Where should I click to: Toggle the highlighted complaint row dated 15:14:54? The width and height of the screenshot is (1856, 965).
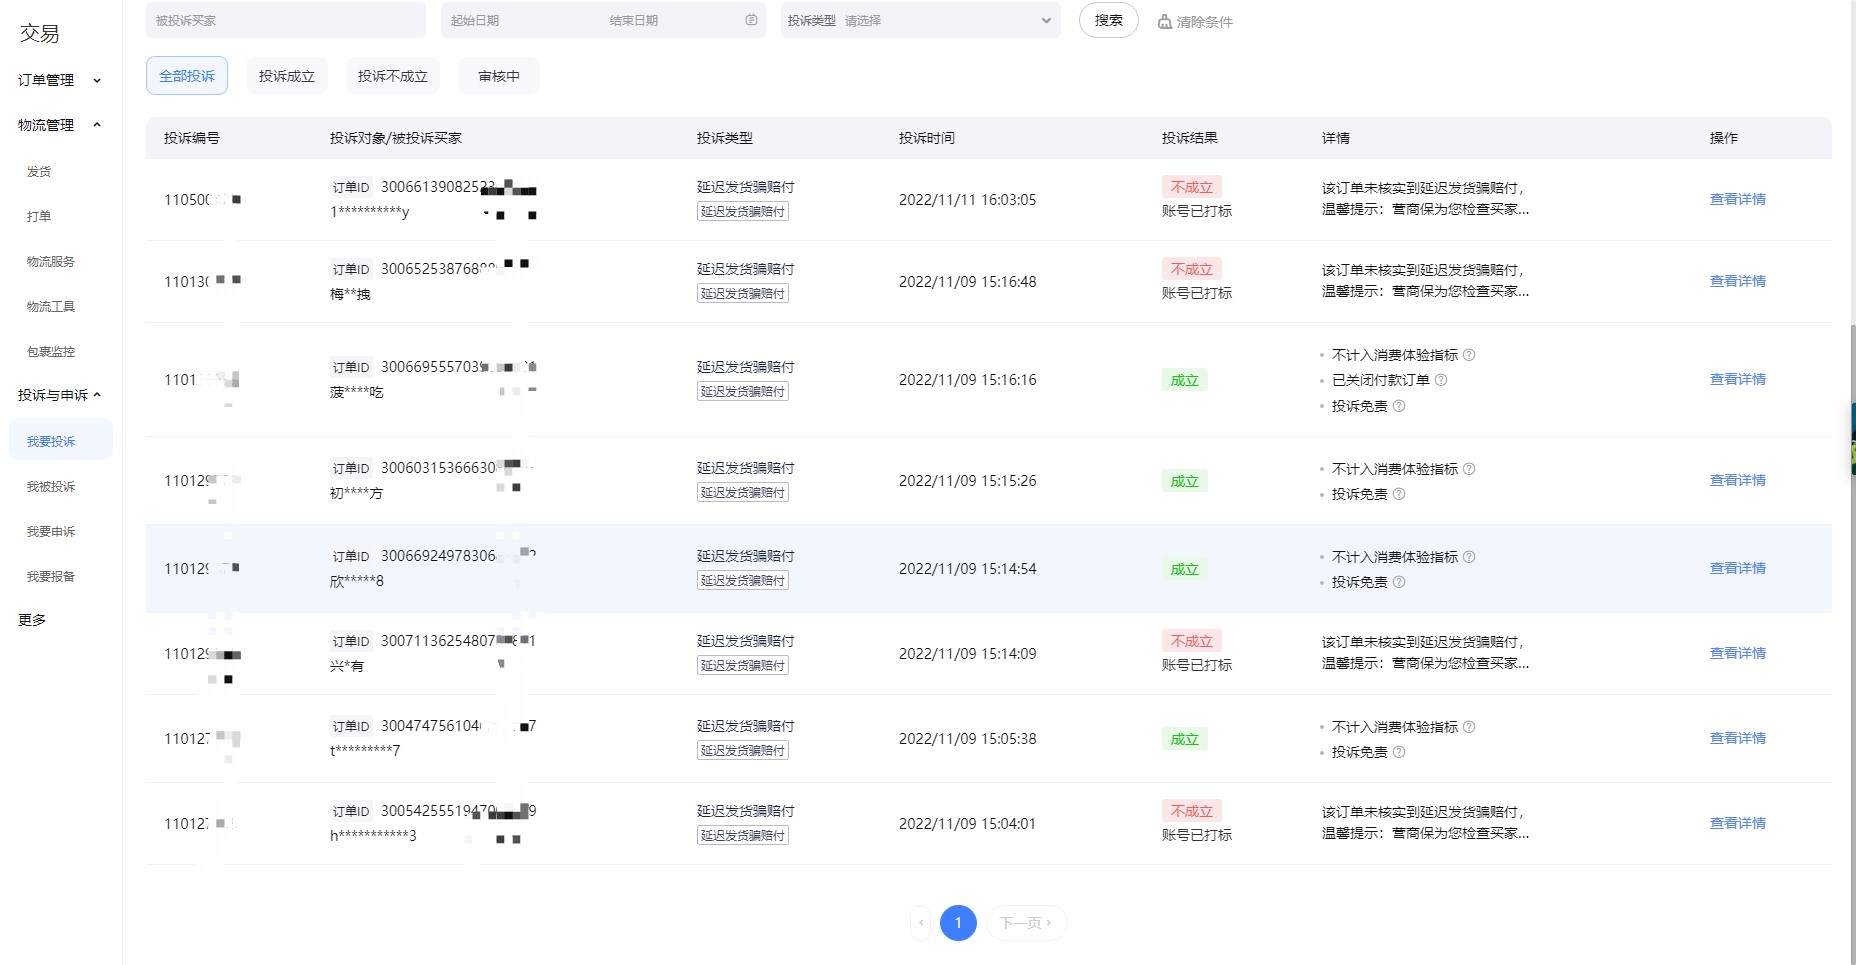coord(900,568)
